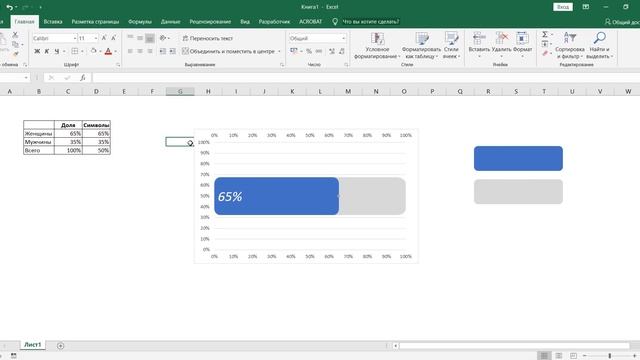Switch to the Рецензирование tab
This screenshot has width=640, height=360.
coord(210,22)
